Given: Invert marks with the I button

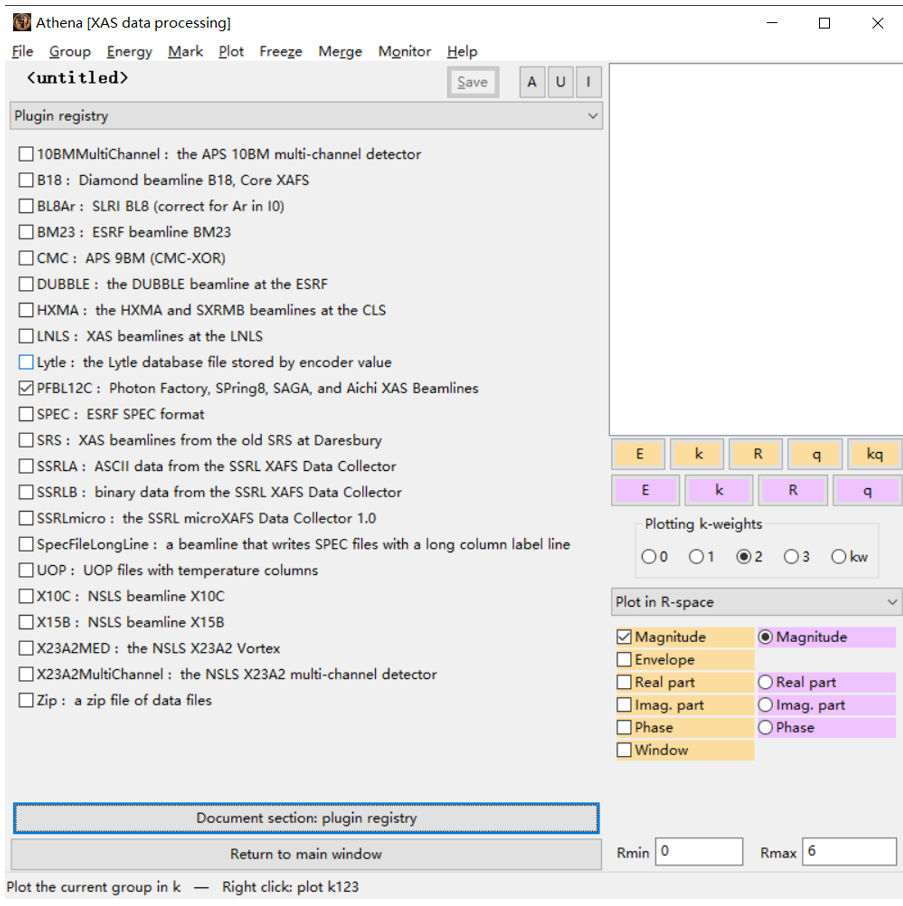Looking at the screenshot, I should [588, 82].
